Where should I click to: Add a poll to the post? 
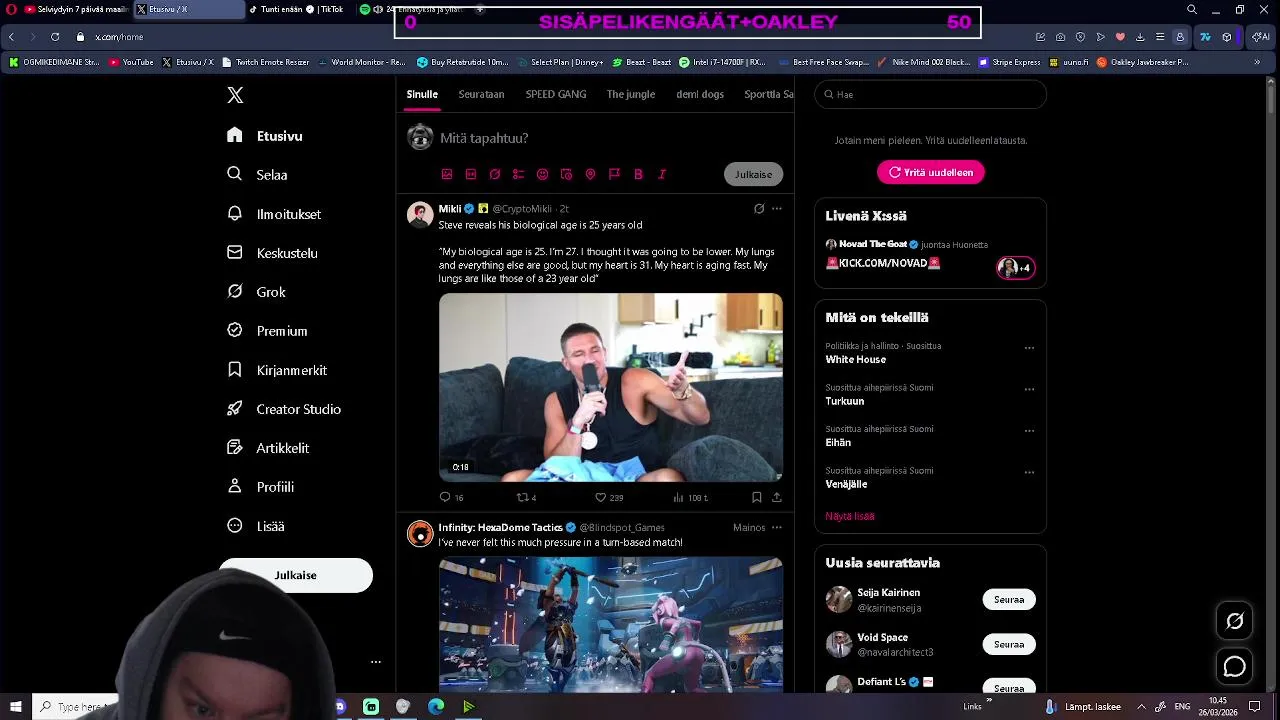tap(518, 174)
